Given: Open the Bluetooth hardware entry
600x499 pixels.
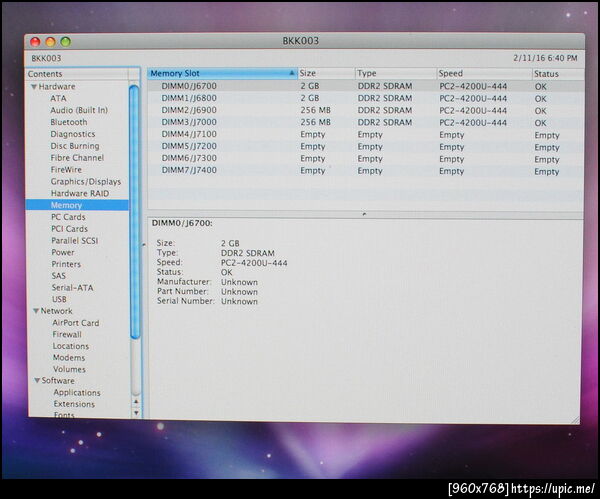Looking at the screenshot, I should (x=69, y=122).
